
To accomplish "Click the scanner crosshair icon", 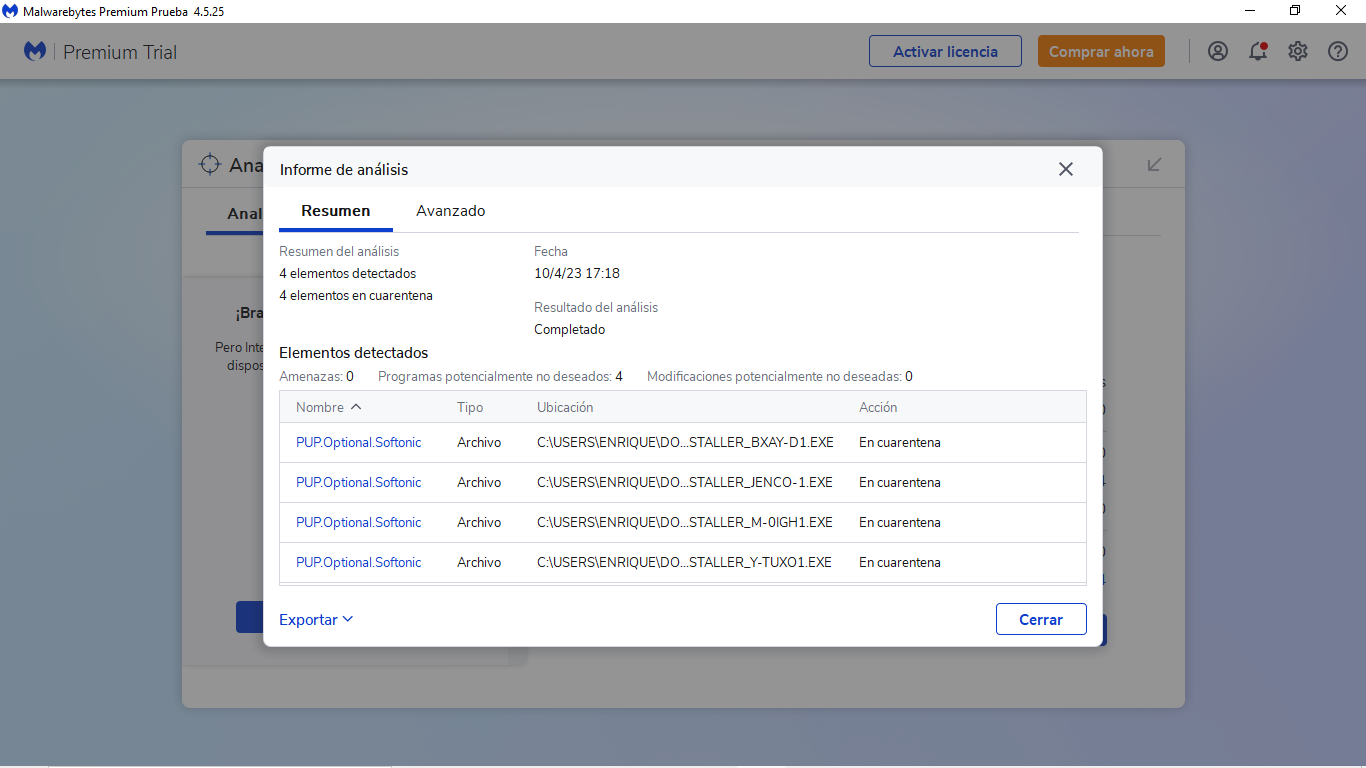I will pyautogui.click(x=209, y=165).
